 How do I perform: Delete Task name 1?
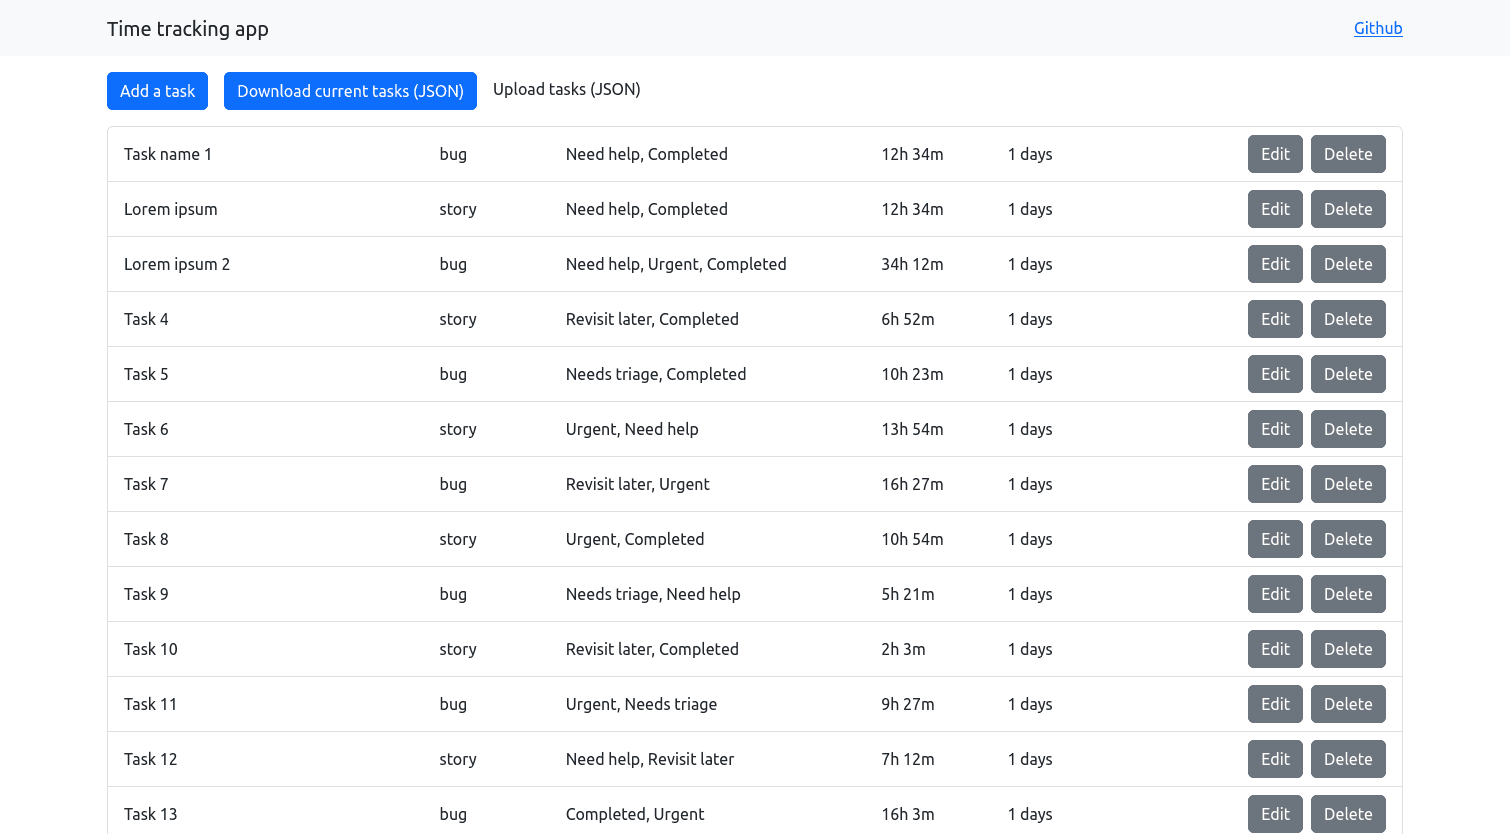tap(1347, 154)
